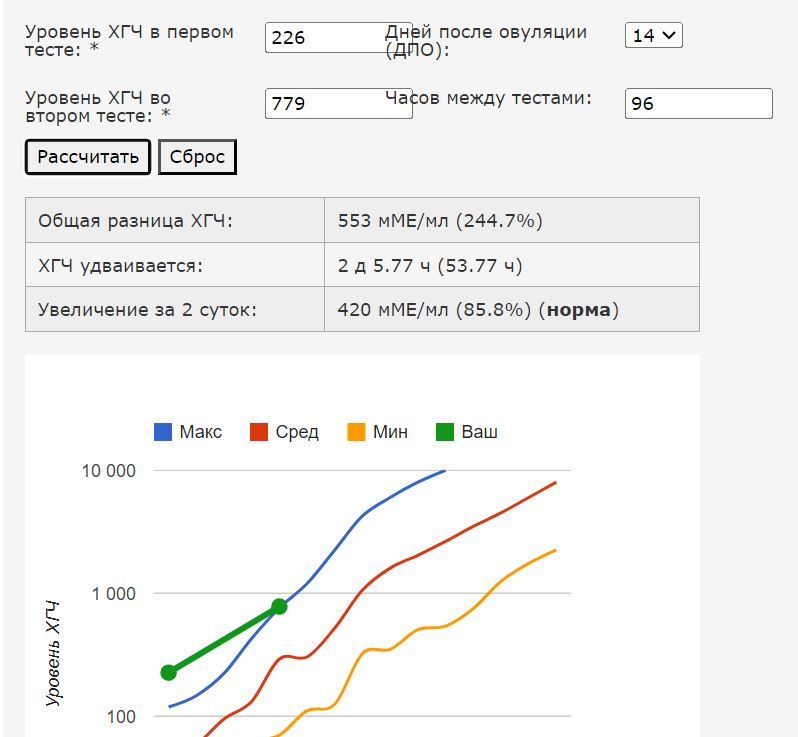Click the Уровень ХГЧ vertical axis title
Viewport: 798px width, 737px height.
(55, 654)
